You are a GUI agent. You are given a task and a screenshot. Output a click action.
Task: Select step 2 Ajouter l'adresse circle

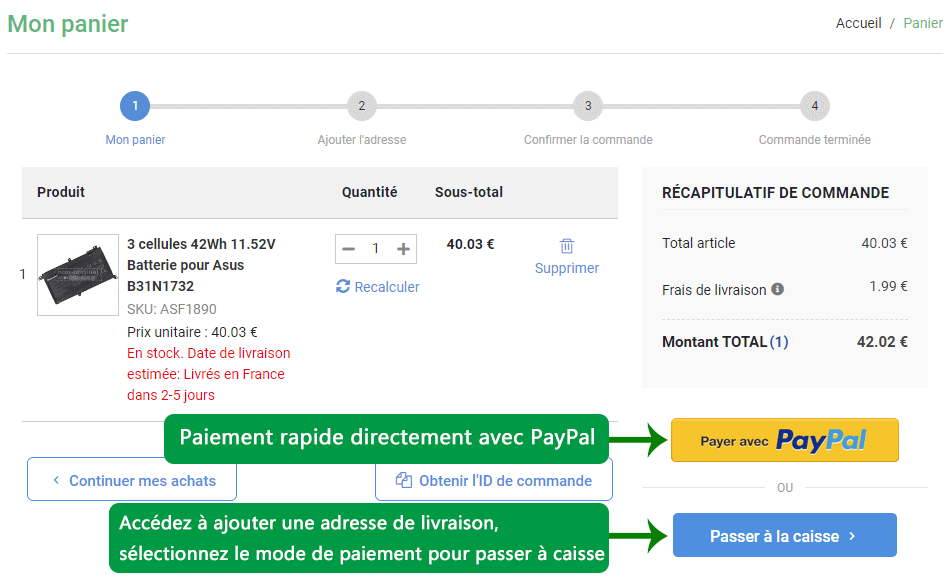(362, 106)
